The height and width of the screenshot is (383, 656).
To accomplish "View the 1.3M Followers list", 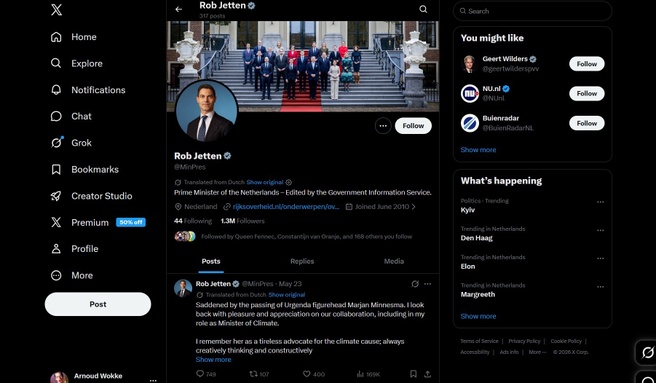I will click(243, 221).
